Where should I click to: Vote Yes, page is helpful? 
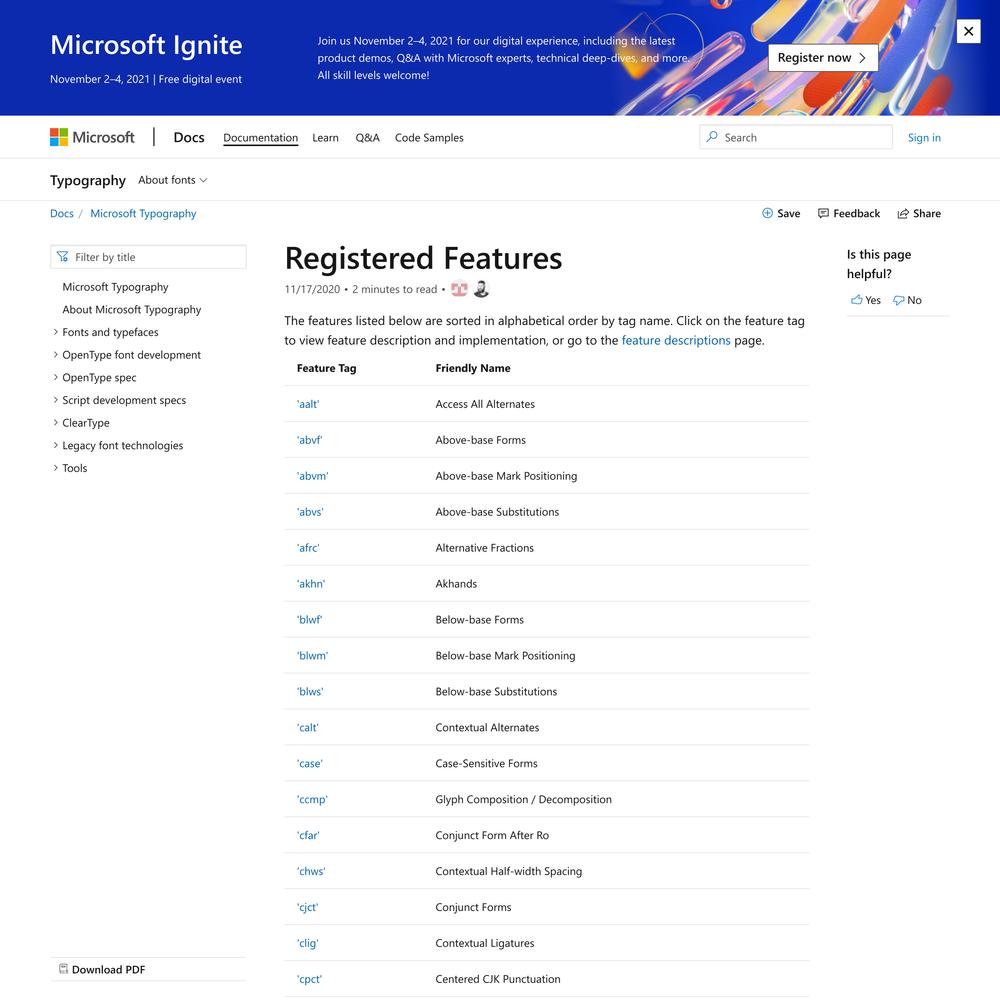click(865, 300)
